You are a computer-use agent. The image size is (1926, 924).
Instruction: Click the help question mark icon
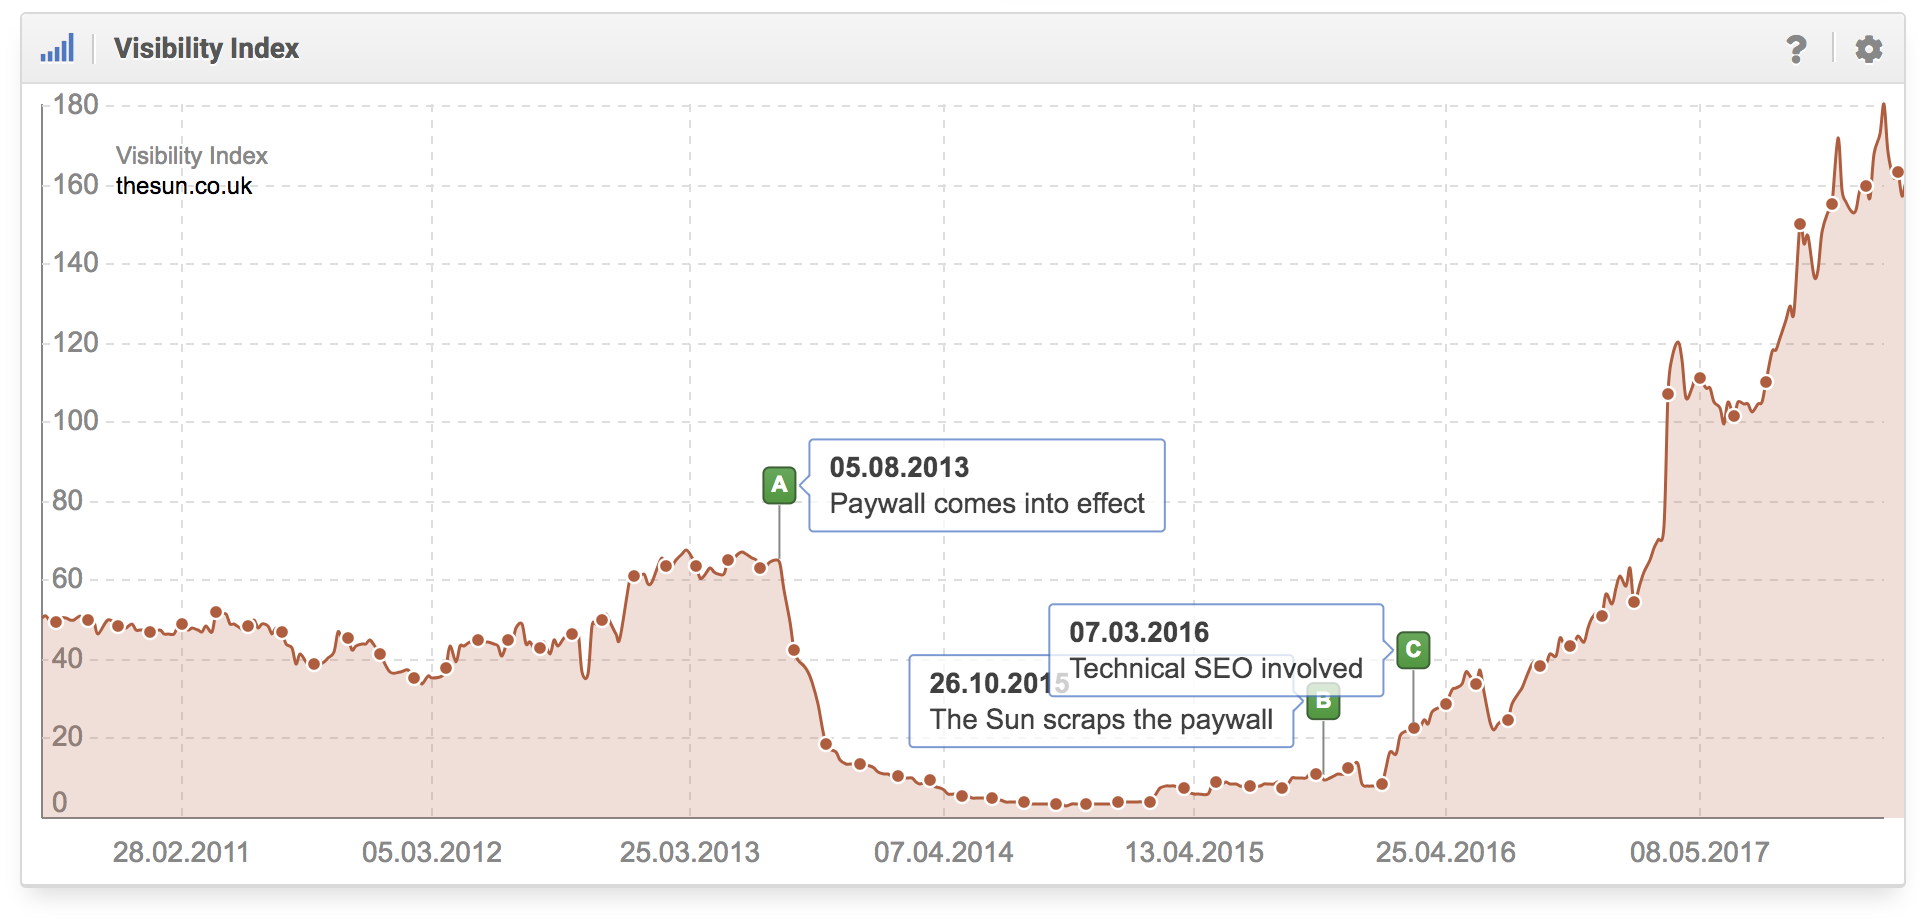coord(1796,49)
